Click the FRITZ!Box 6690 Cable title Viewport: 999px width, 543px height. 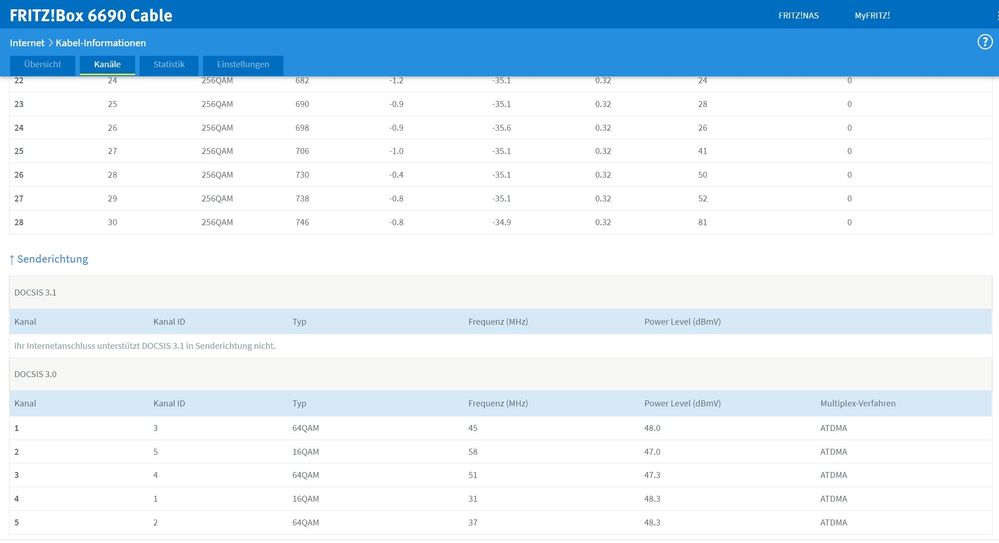point(91,15)
